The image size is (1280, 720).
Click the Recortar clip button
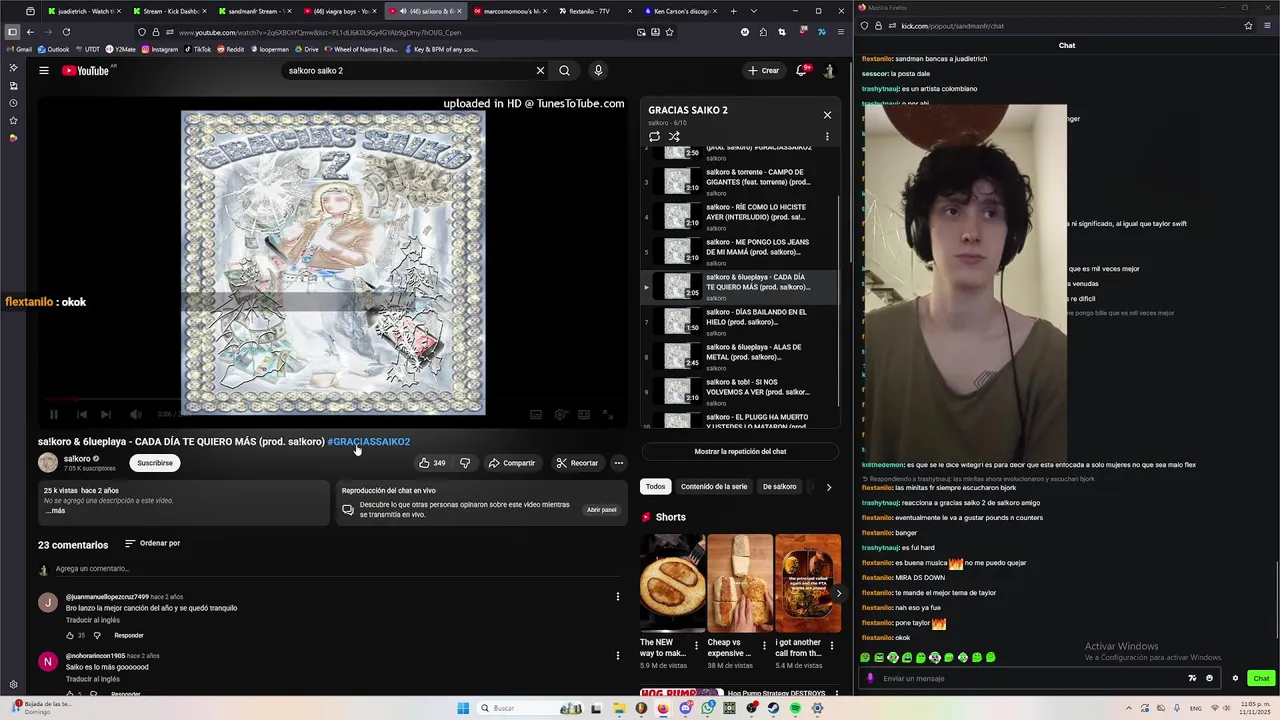(577, 463)
